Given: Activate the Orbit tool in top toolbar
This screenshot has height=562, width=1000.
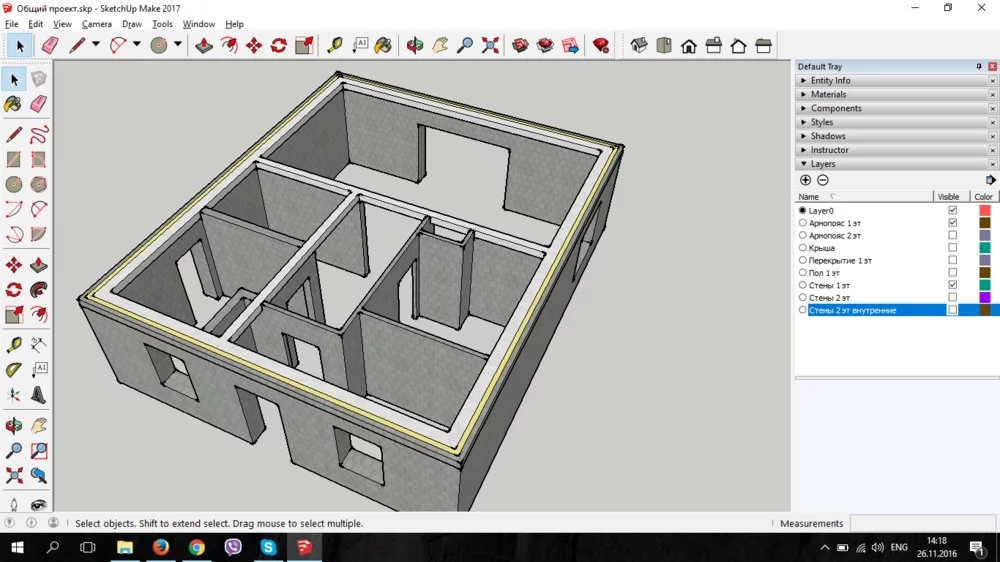Looking at the screenshot, I should point(415,45).
